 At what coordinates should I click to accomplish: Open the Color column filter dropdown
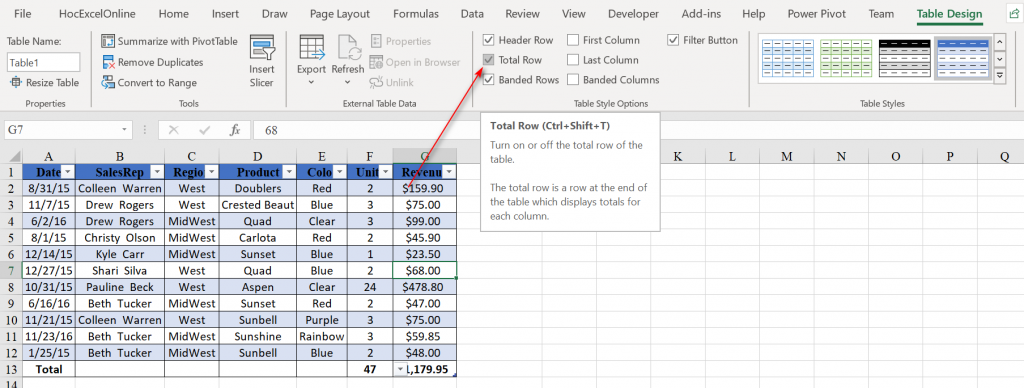[x=339, y=171]
